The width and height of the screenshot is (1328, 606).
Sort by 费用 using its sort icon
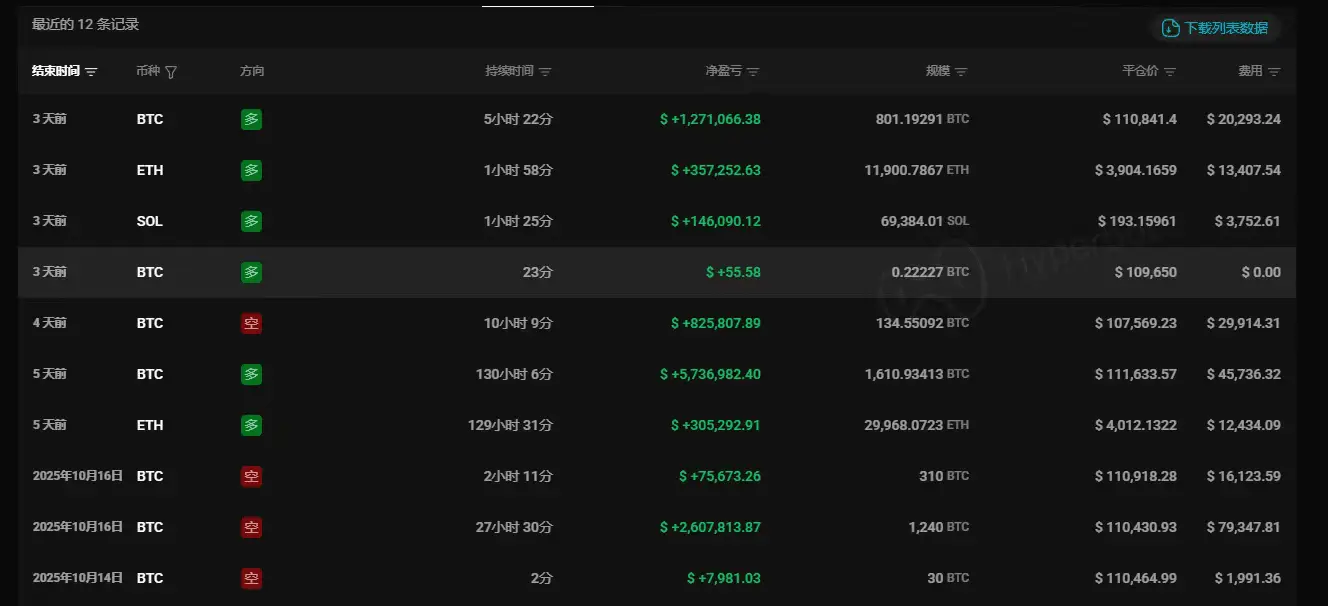click(1274, 72)
